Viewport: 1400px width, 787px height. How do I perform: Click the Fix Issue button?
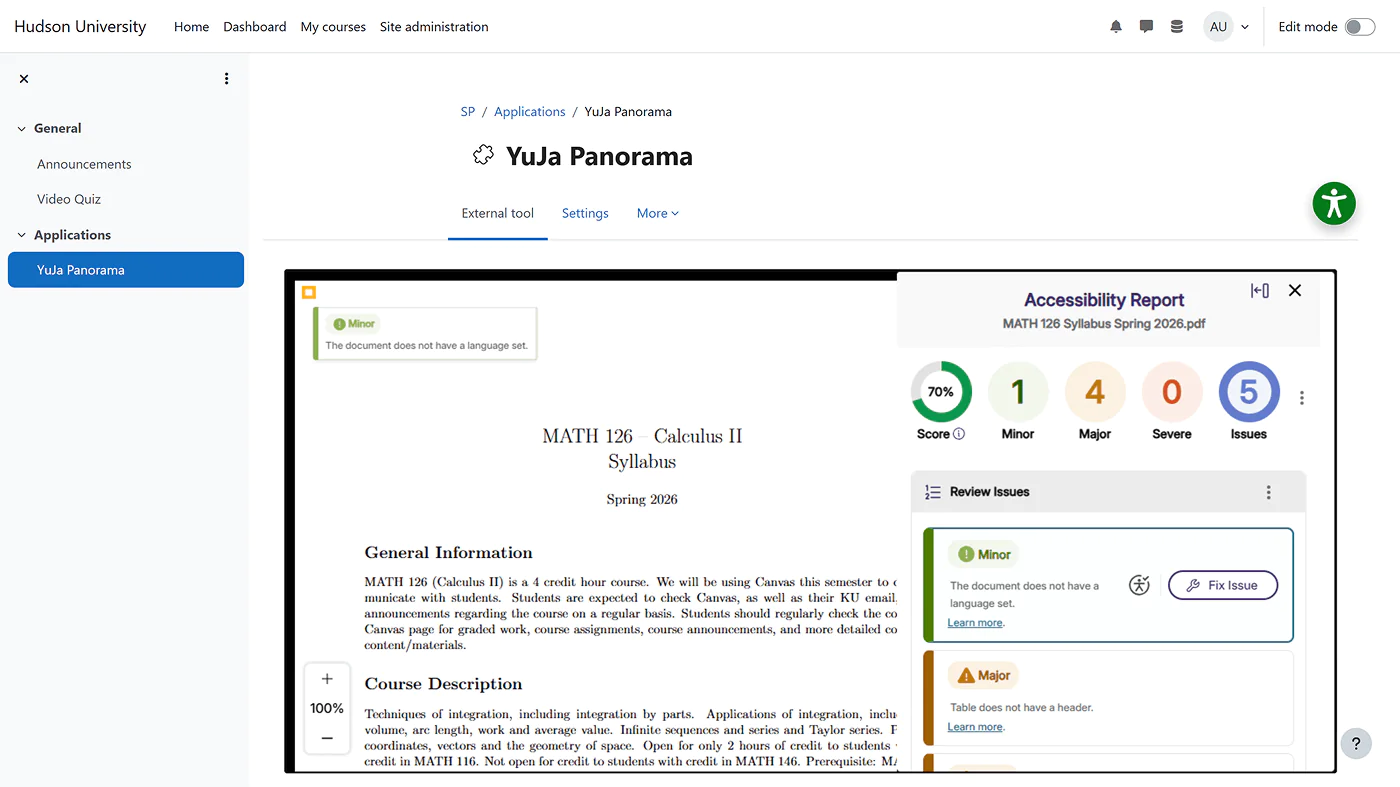point(1222,585)
